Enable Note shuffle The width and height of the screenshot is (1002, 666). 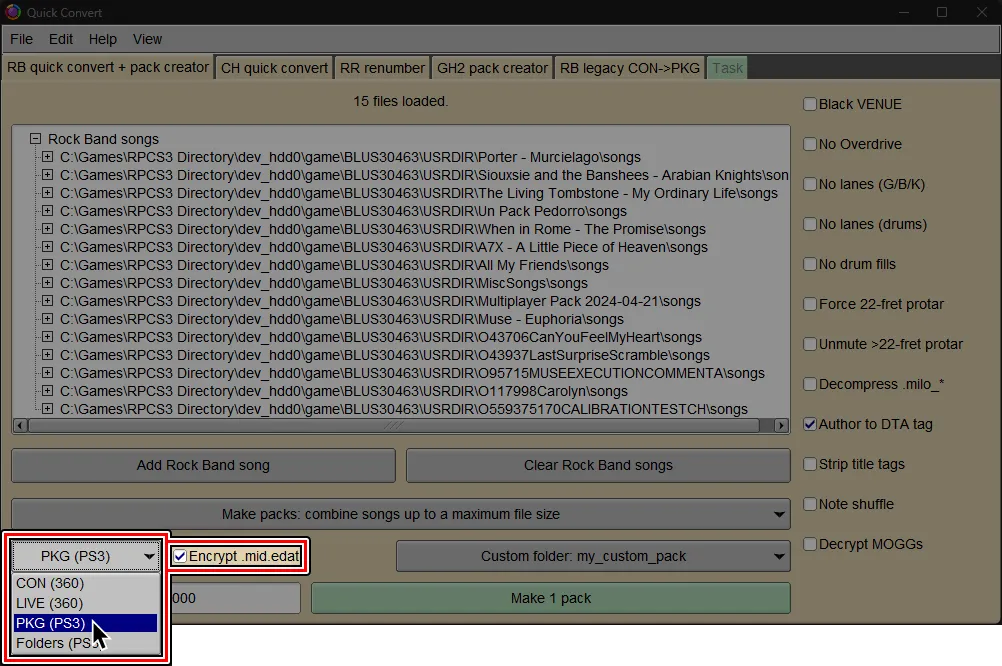(x=809, y=504)
